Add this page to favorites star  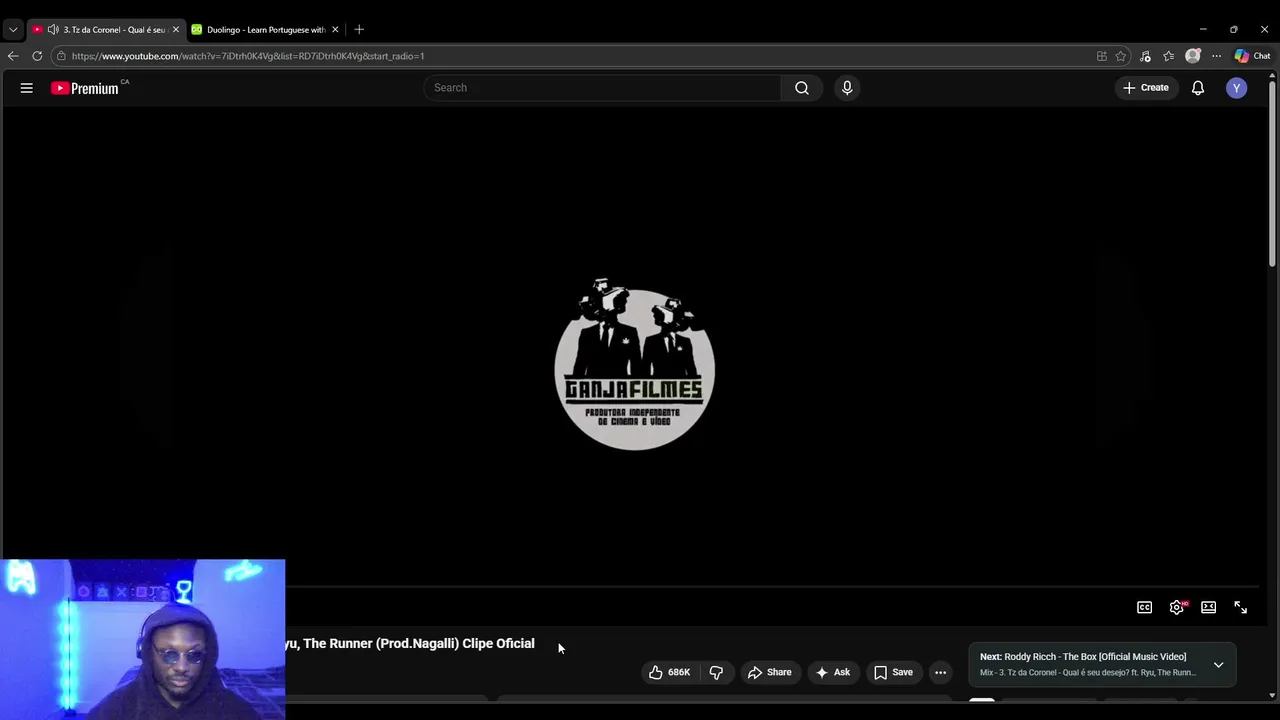pyautogui.click(x=1121, y=56)
